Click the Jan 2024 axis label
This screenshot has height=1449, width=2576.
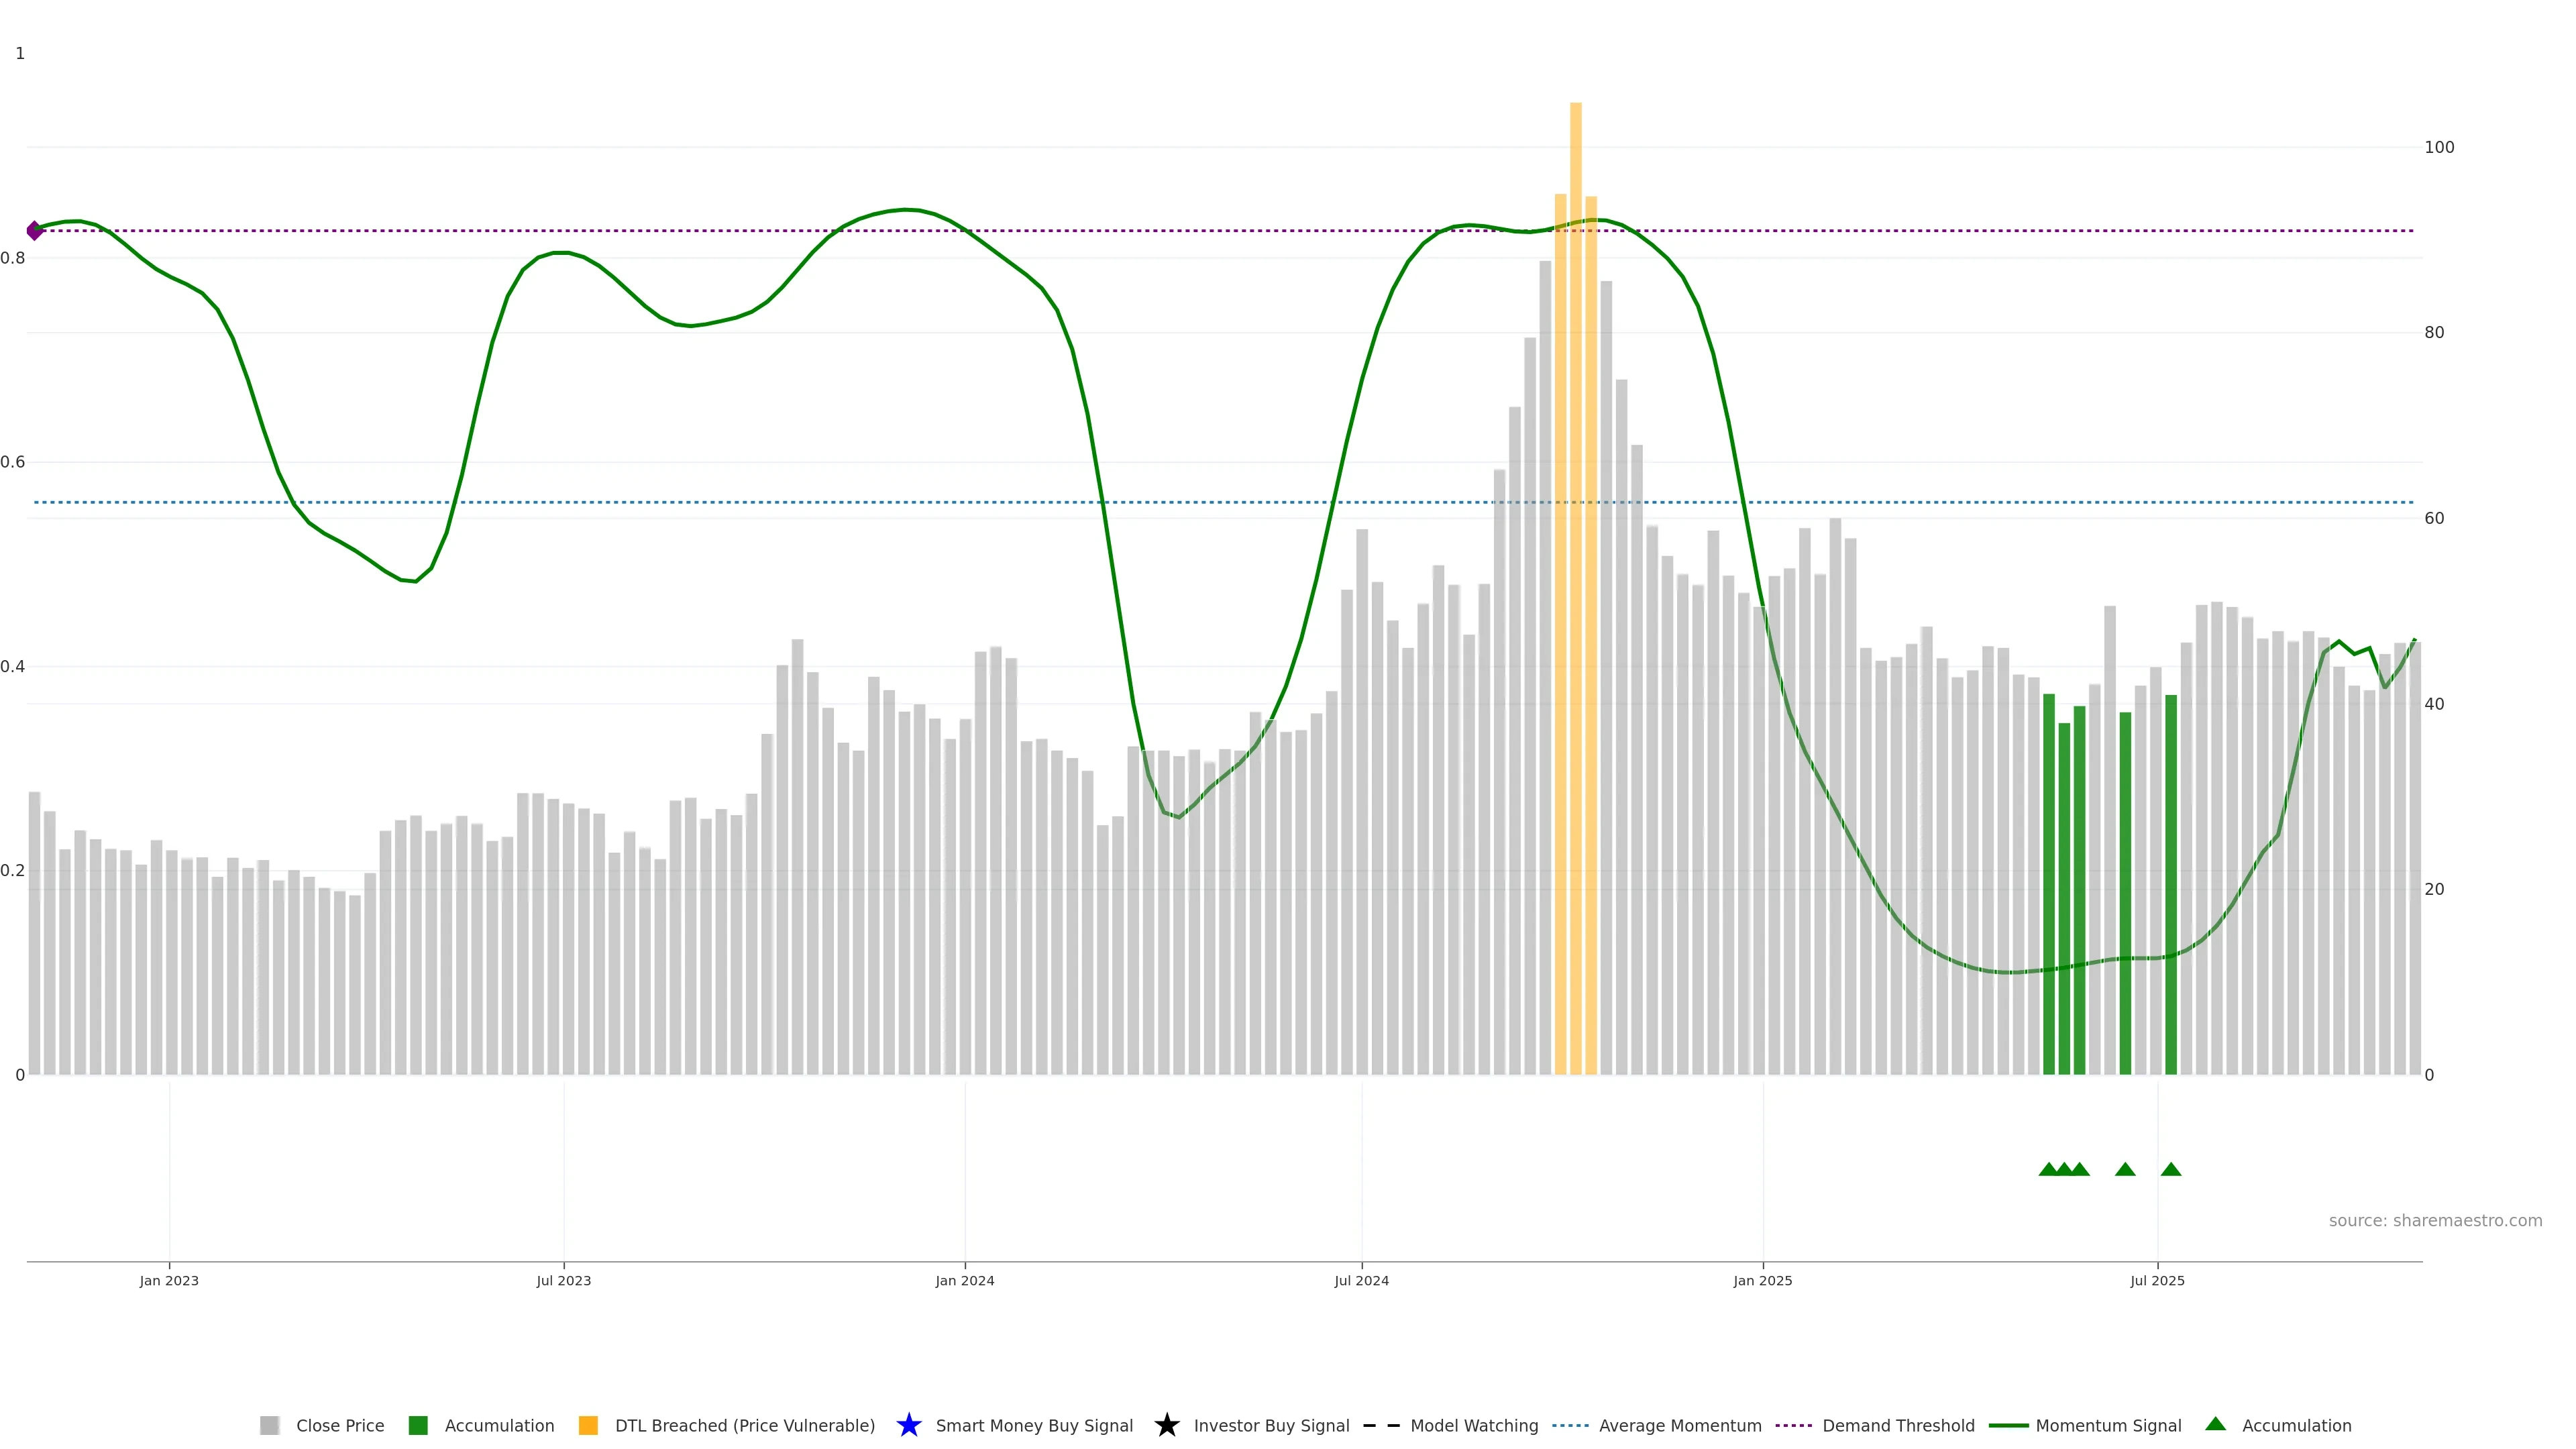tap(964, 1280)
